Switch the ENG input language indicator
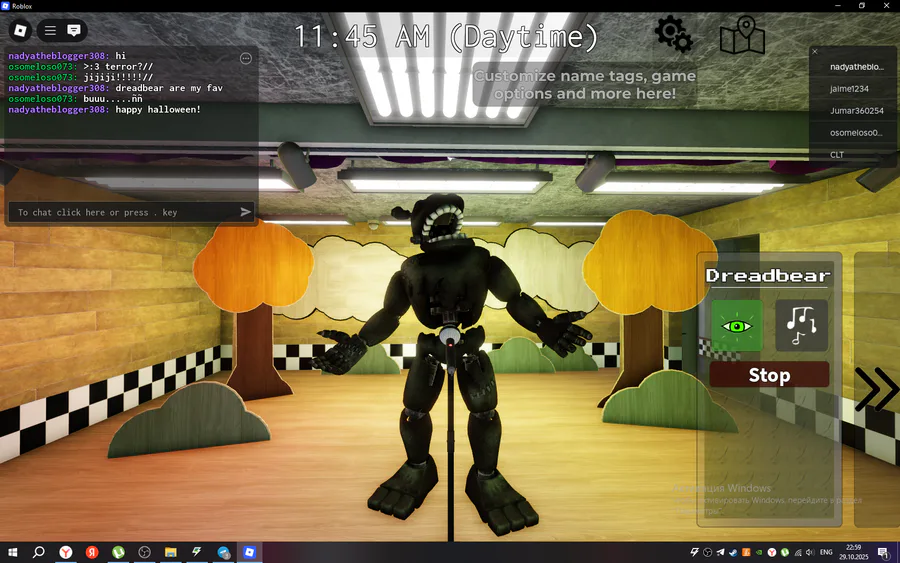The width and height of the screenshot is (900, 563). [826, 552]
